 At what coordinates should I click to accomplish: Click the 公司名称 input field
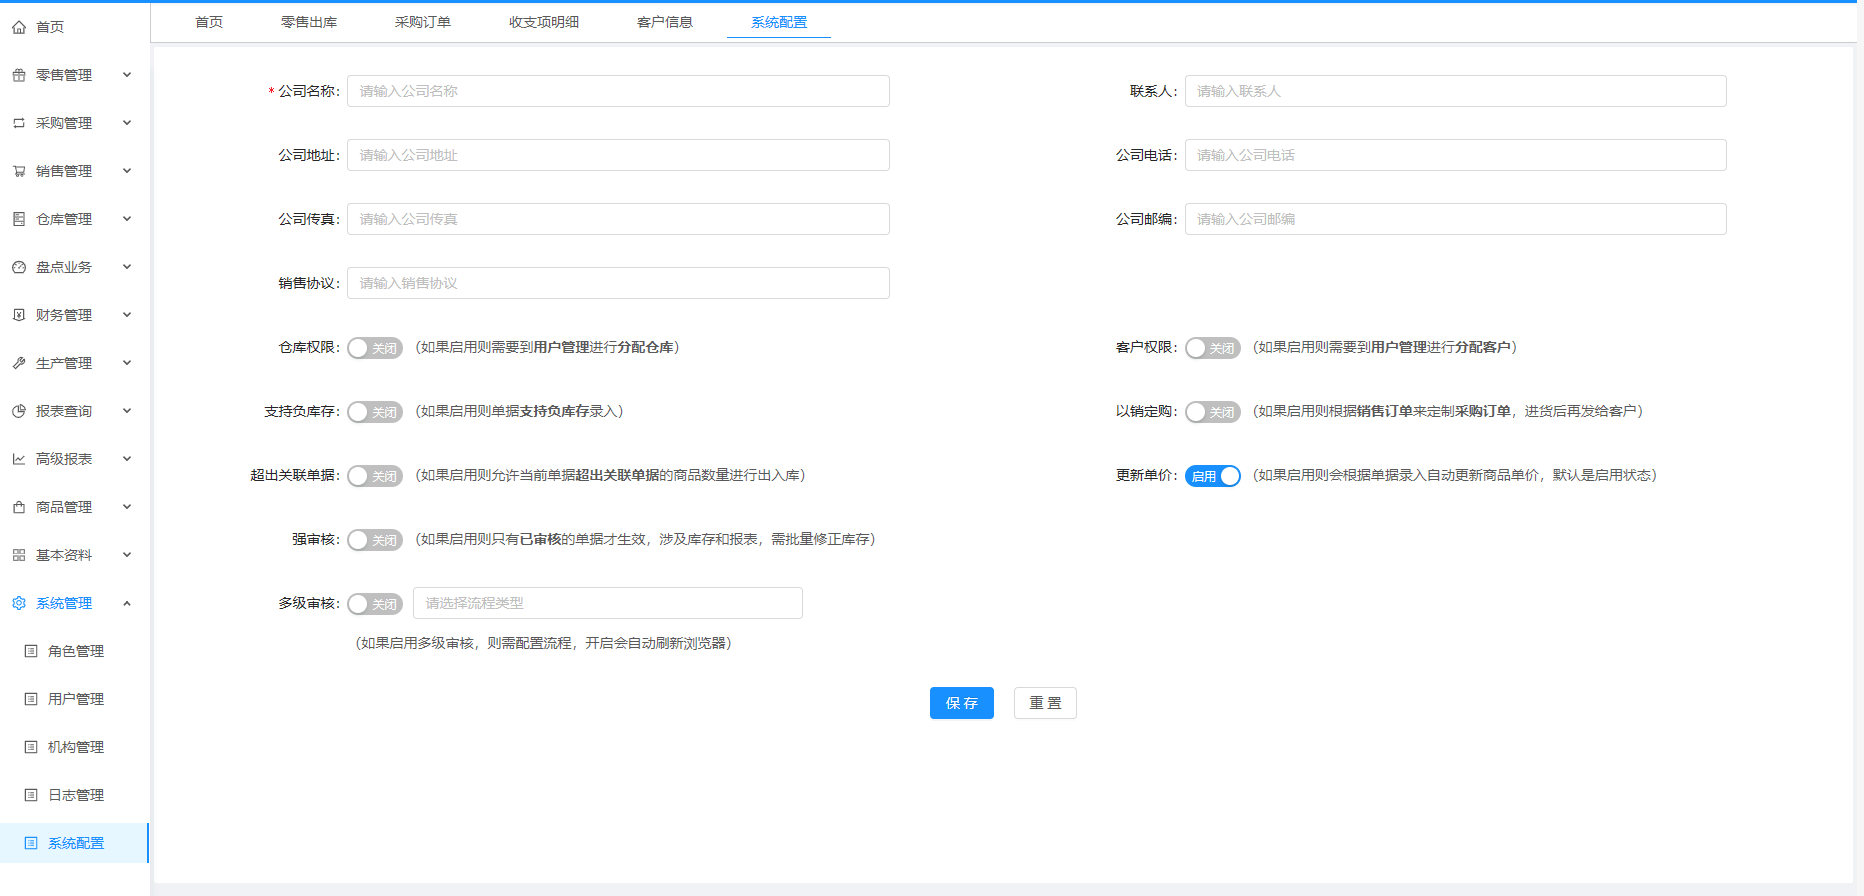pyautogui.click(x=618, y=91)
